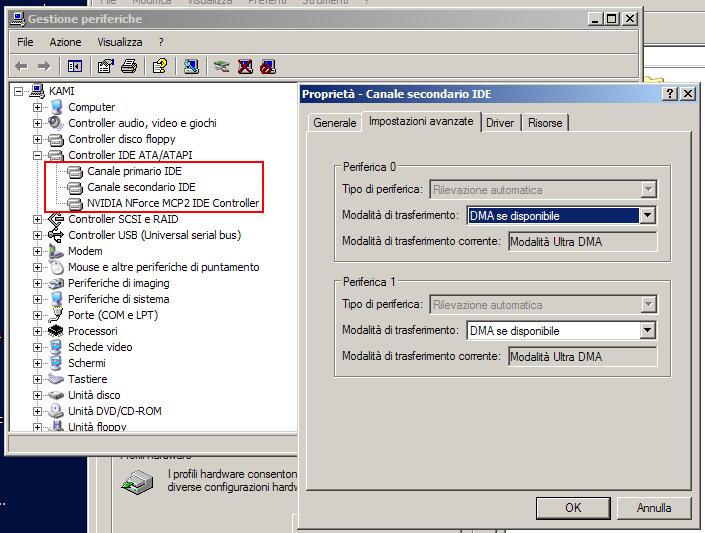Open Periferica 0 Tipo di periferica dropdown
The image size is (705, 533).
648,189
